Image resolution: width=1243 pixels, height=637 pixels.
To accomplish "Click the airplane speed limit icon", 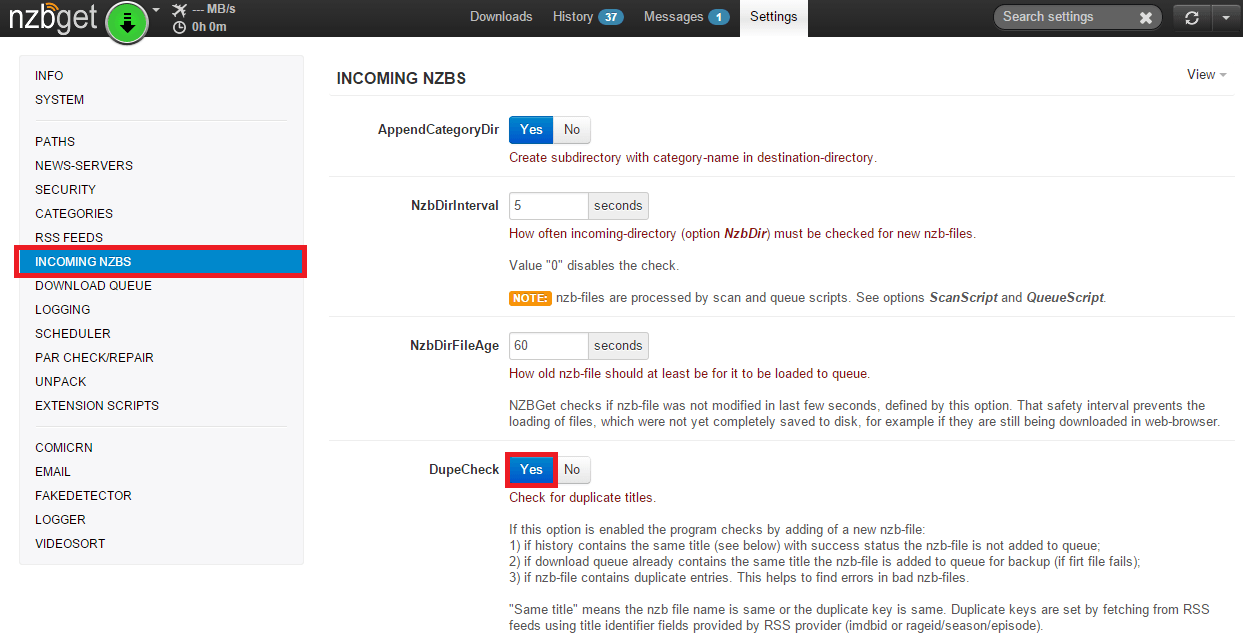I will click(179, 10).
